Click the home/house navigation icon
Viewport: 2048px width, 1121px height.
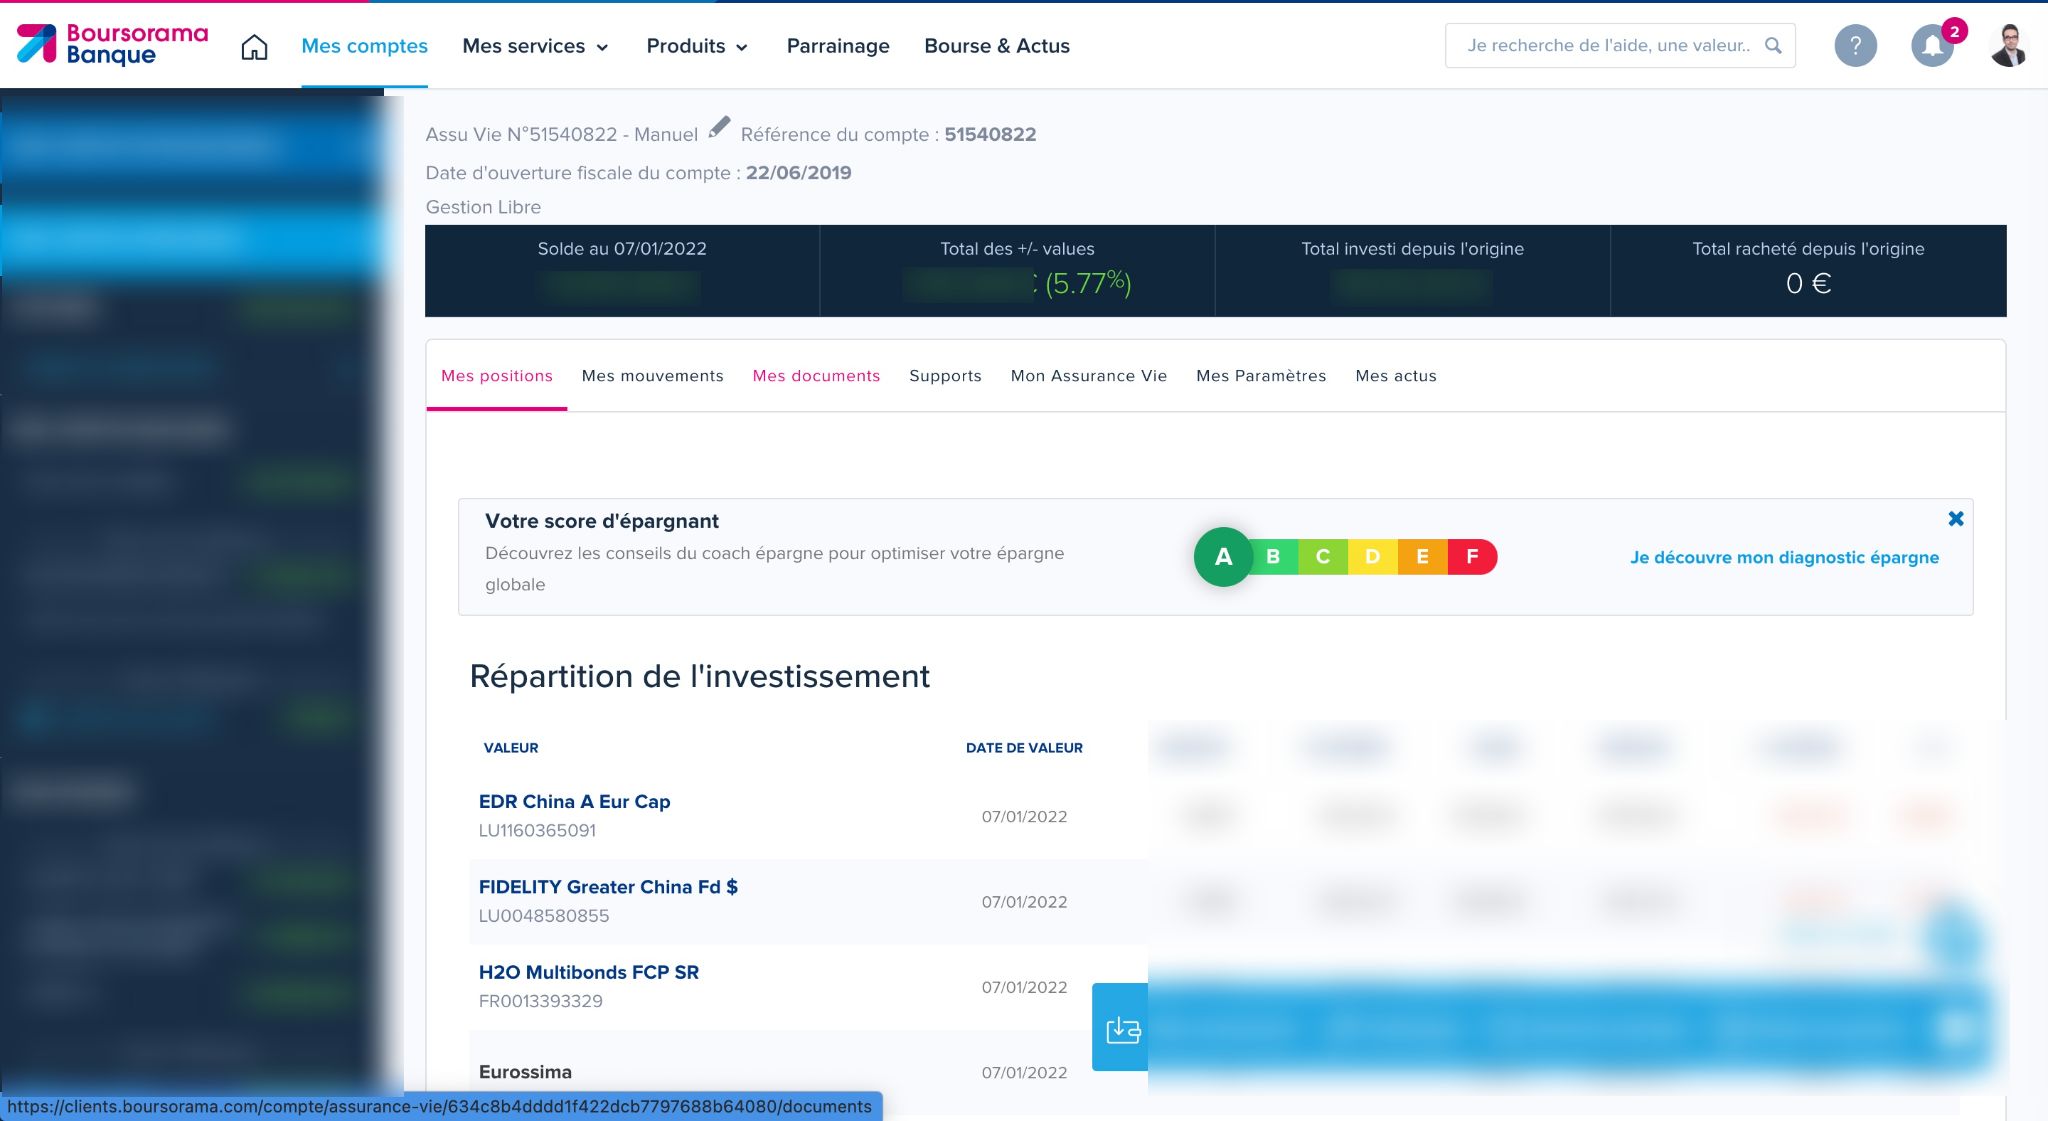point(254,44)
